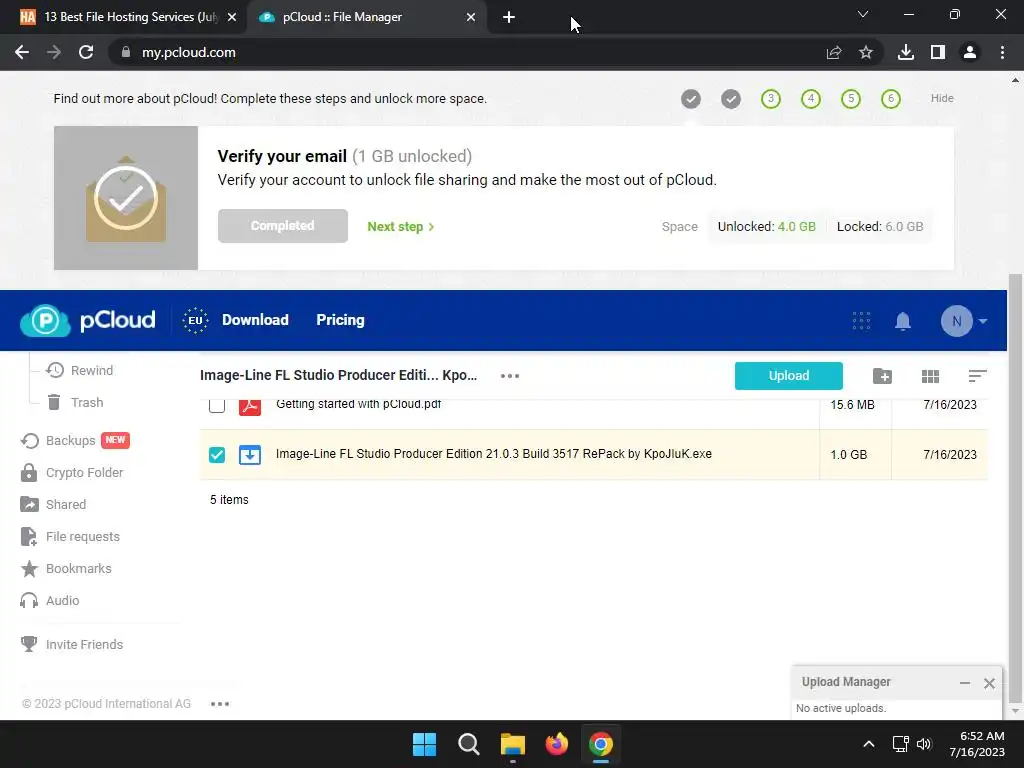The image size is (1024, 768).
Task: Open Rewind in the sidebar
Action: pyautogui.click(x=80, y=370)
